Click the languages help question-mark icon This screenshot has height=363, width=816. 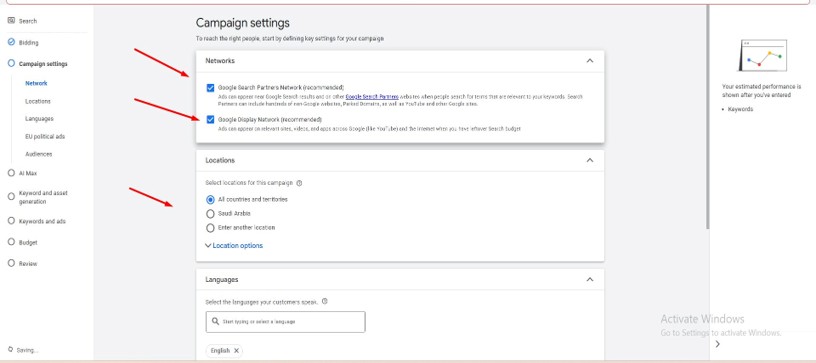click(325, 301)
